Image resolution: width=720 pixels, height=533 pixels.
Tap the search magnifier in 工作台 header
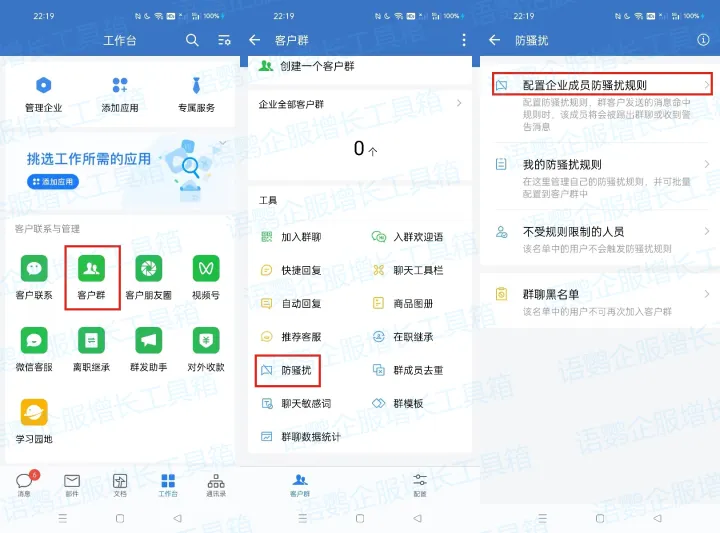coord(193,40)
